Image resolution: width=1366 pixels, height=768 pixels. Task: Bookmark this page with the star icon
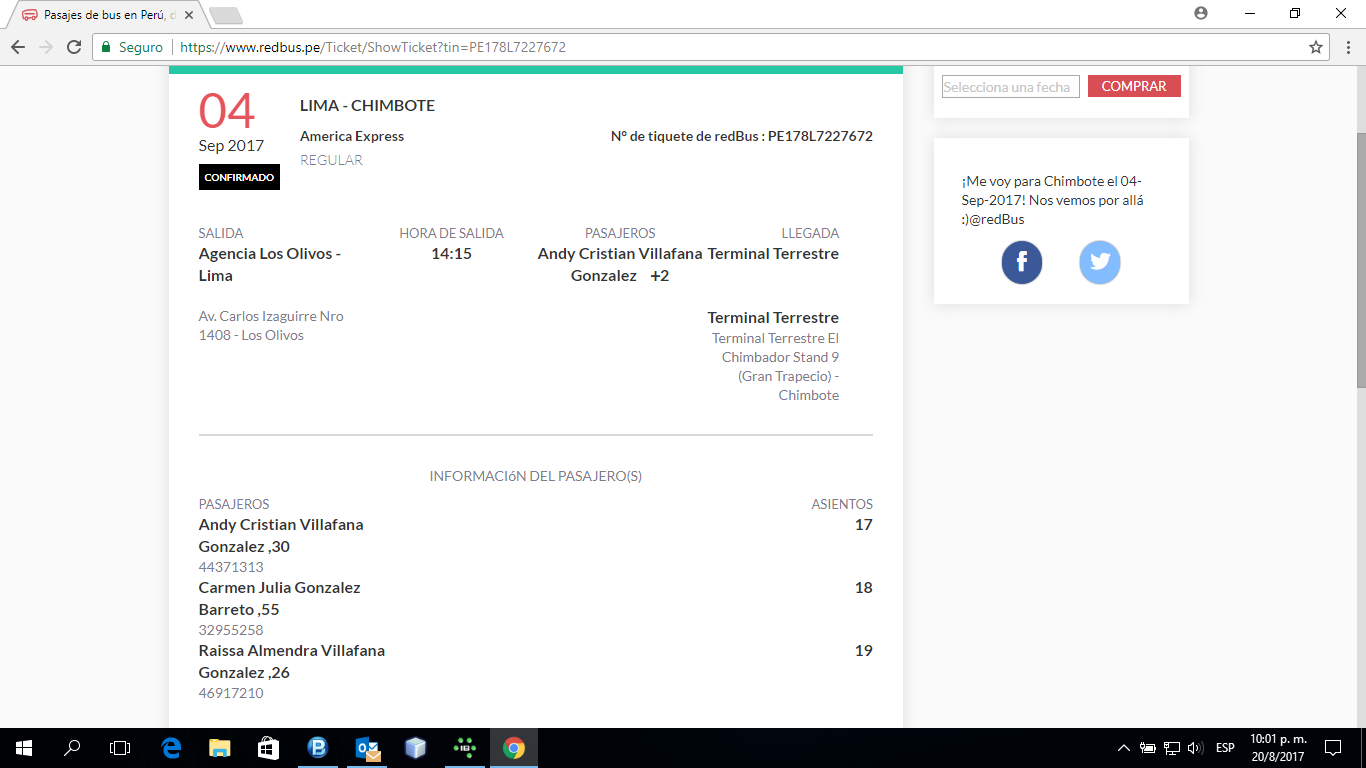coord(1316,47)
